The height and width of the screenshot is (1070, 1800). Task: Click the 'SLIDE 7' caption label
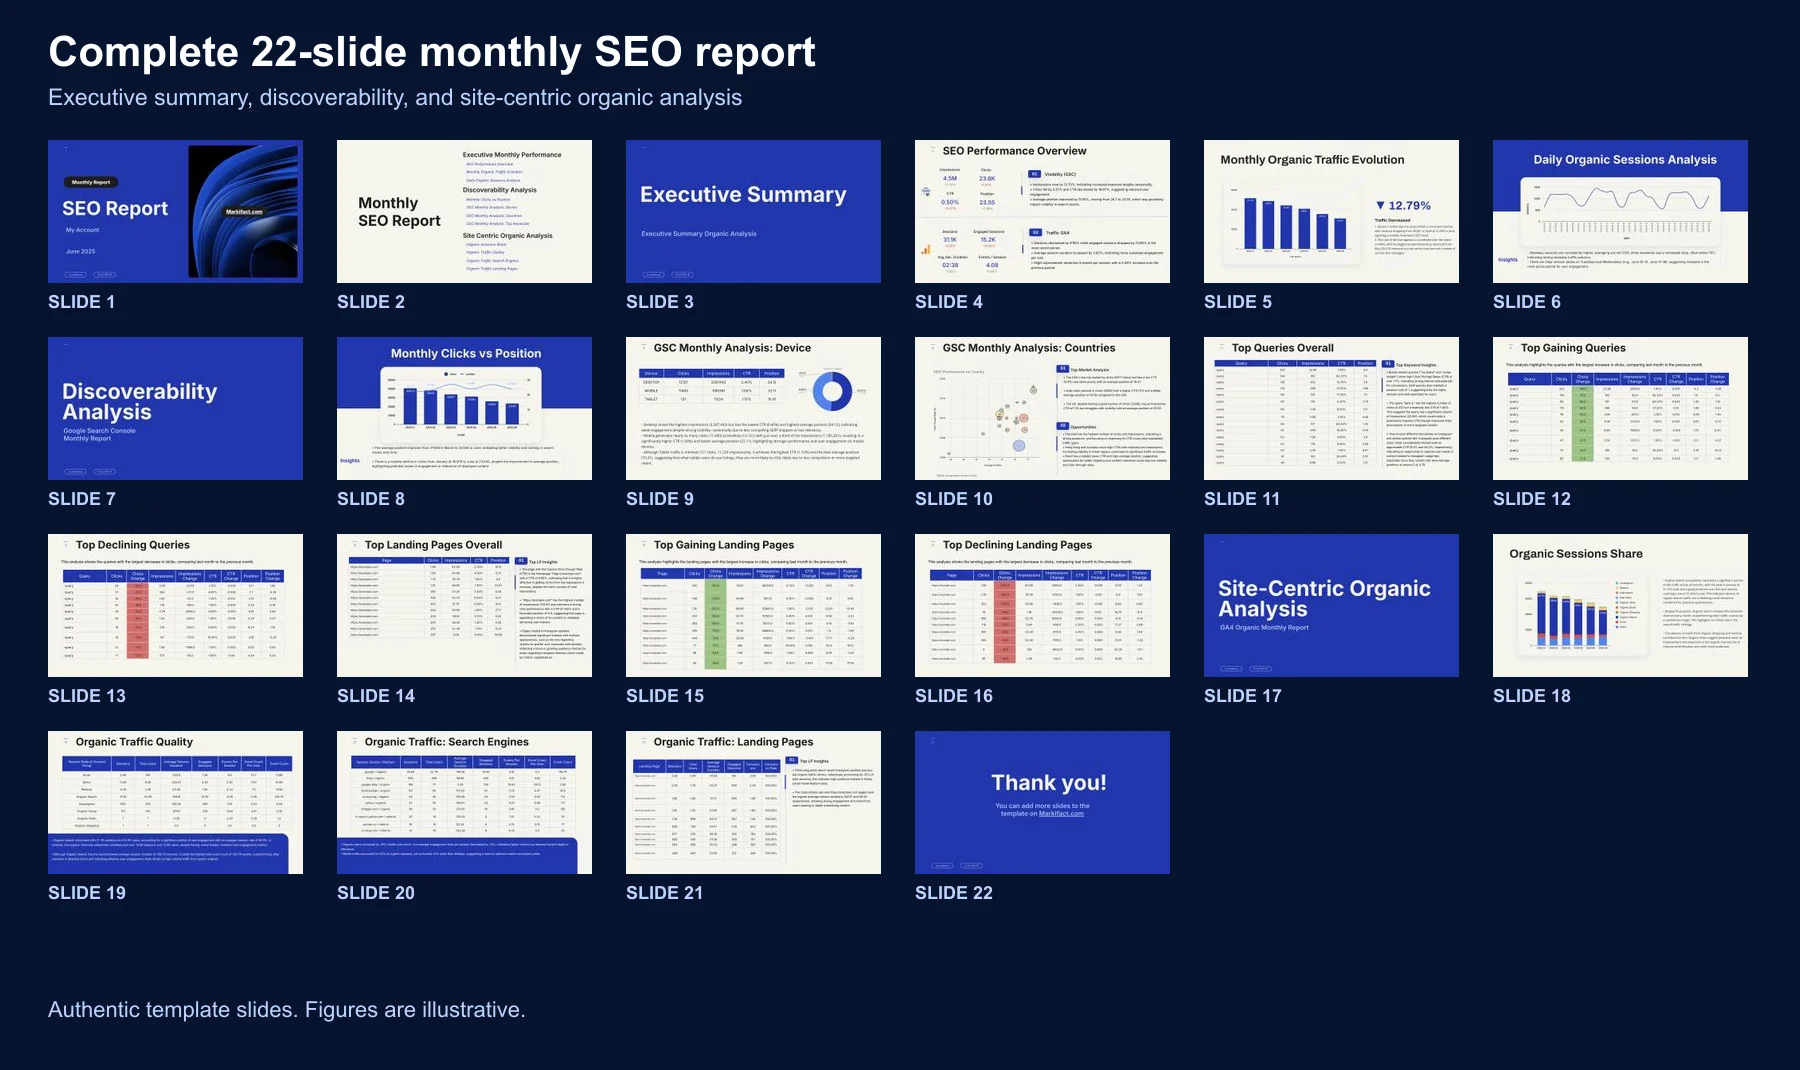(82, 499)
